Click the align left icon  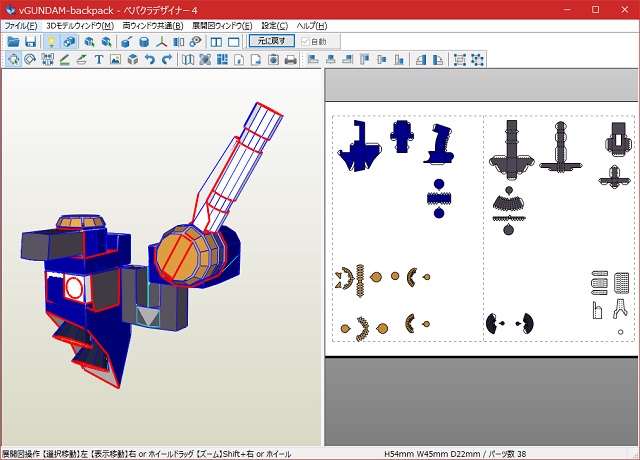(x=313, y=60)
